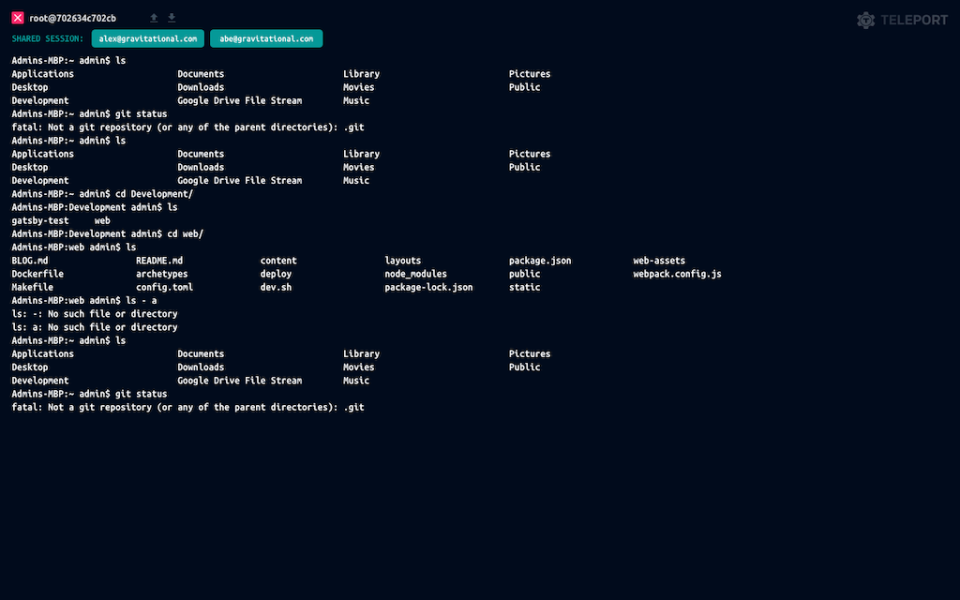Viewport: 960px width, 600px height.
Task: Click on node_modules in the directory listing
Action: point(415,274)
